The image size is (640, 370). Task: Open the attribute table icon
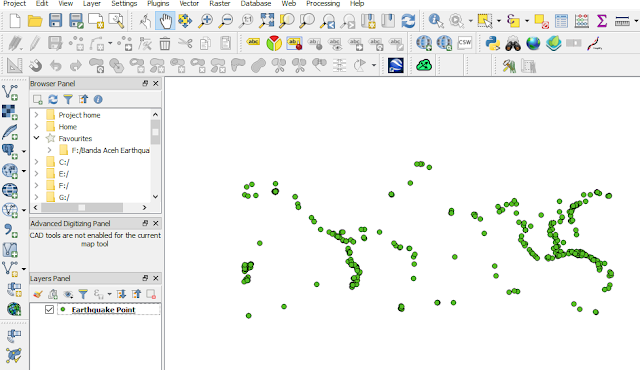[x=561, y=21]
